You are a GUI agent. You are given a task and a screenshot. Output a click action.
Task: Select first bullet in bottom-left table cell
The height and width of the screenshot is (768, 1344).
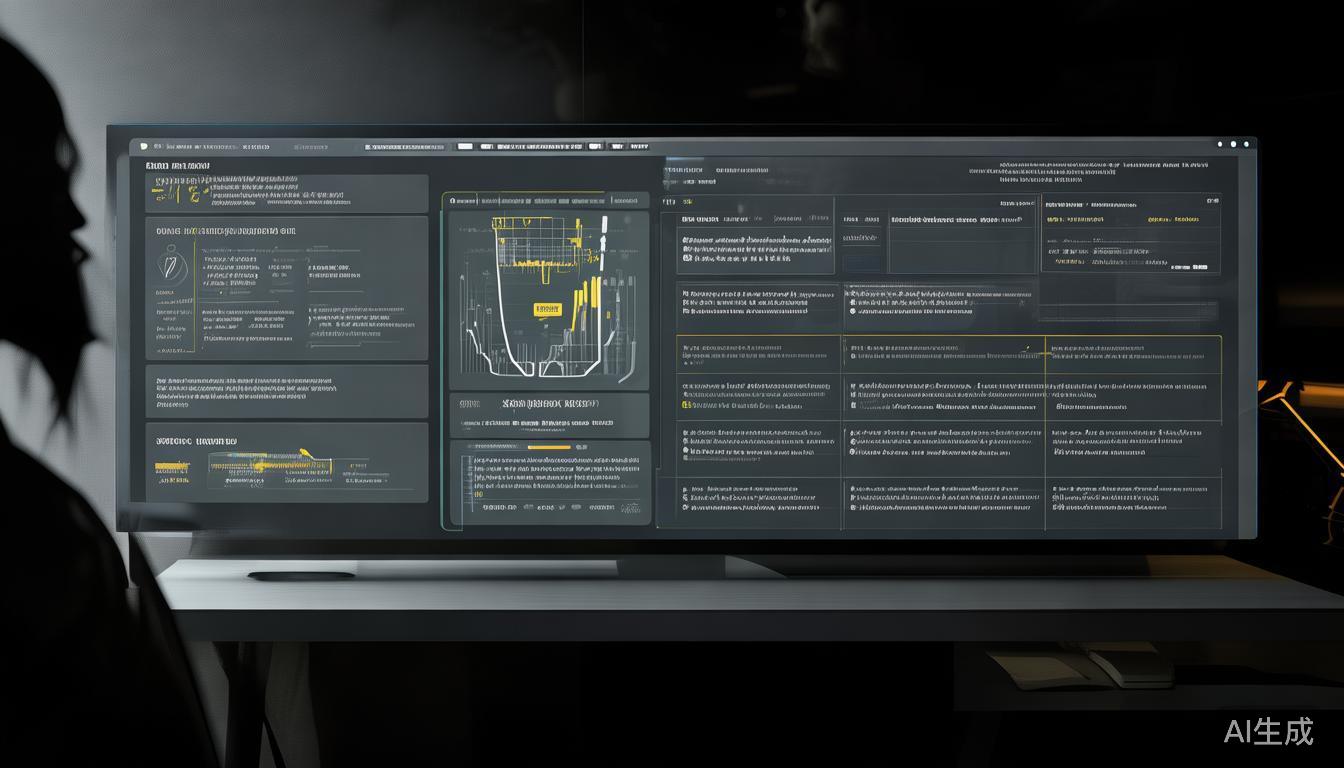point(686,491)
